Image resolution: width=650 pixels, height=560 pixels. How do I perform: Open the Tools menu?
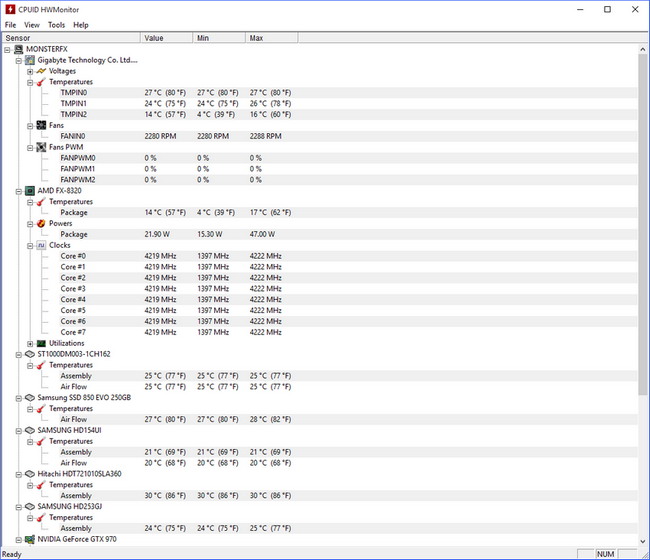point(56,25)
